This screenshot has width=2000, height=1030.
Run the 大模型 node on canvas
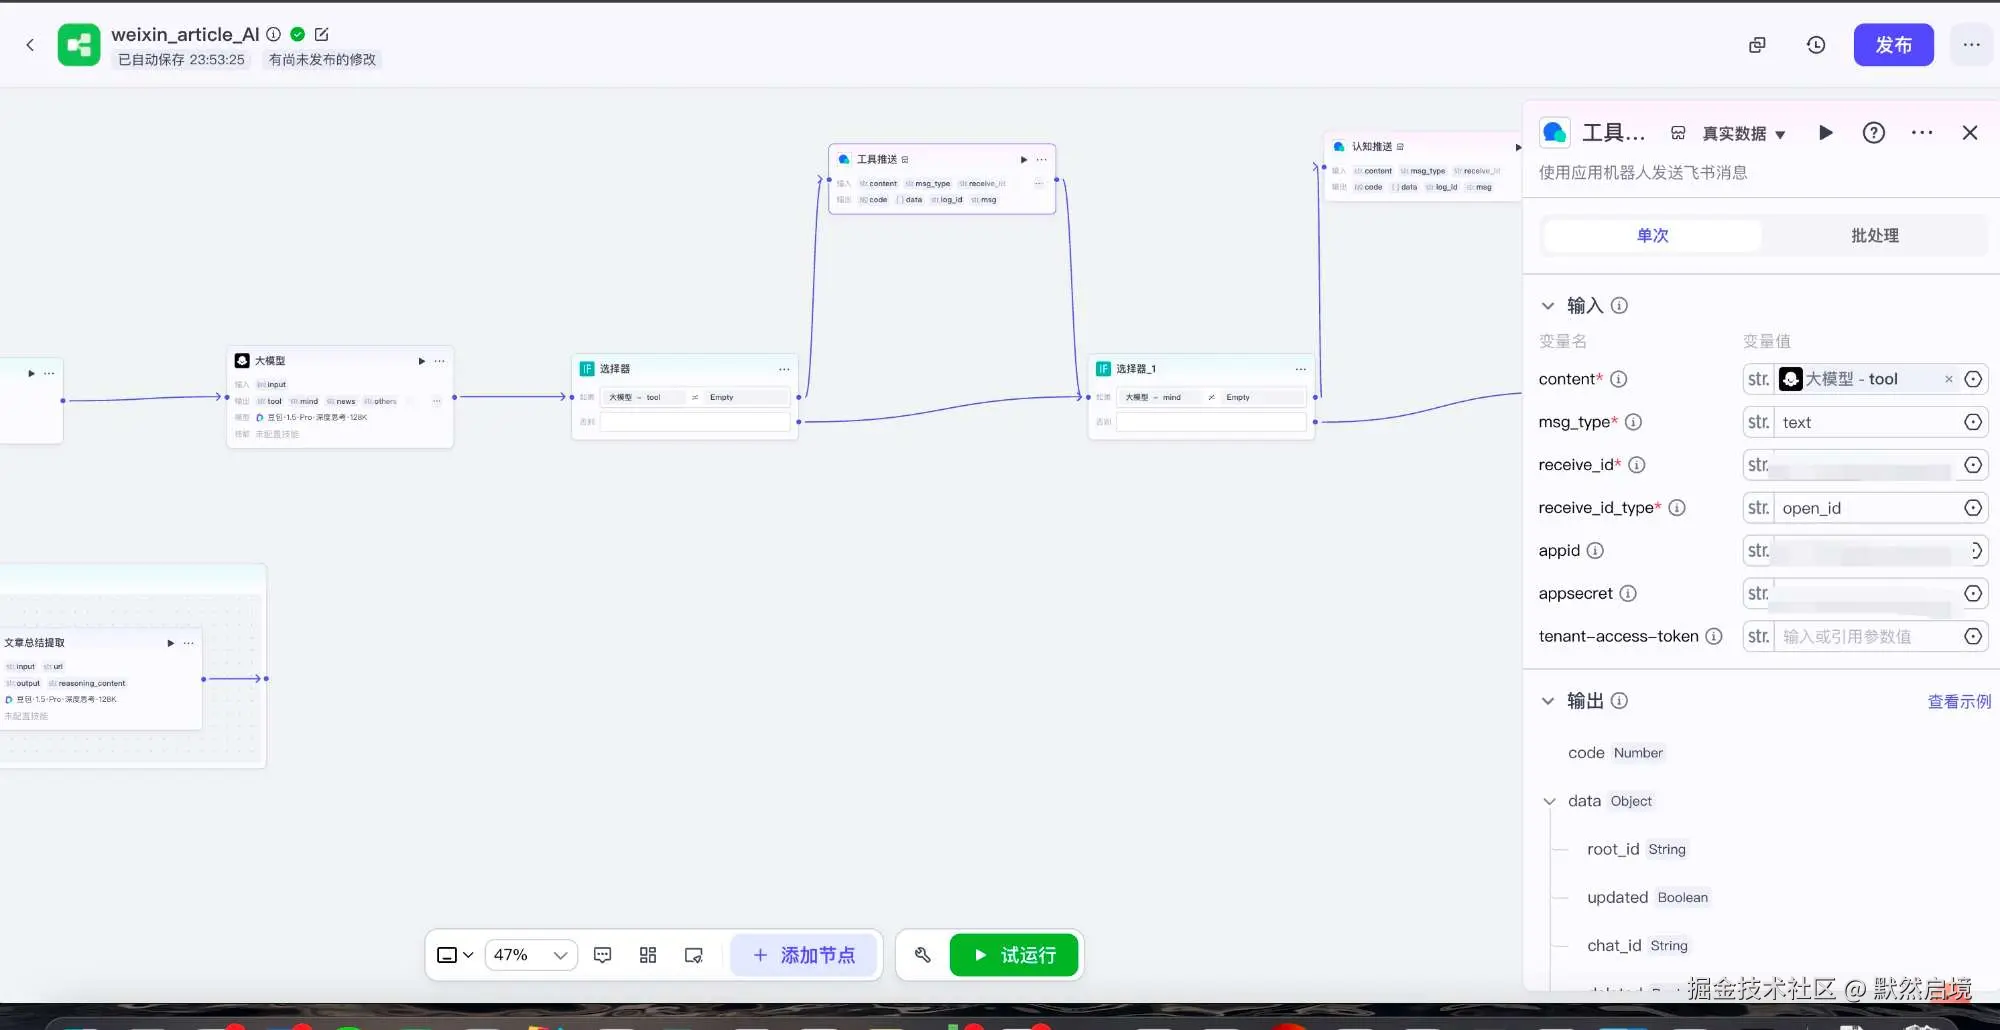tap(421, 361)
